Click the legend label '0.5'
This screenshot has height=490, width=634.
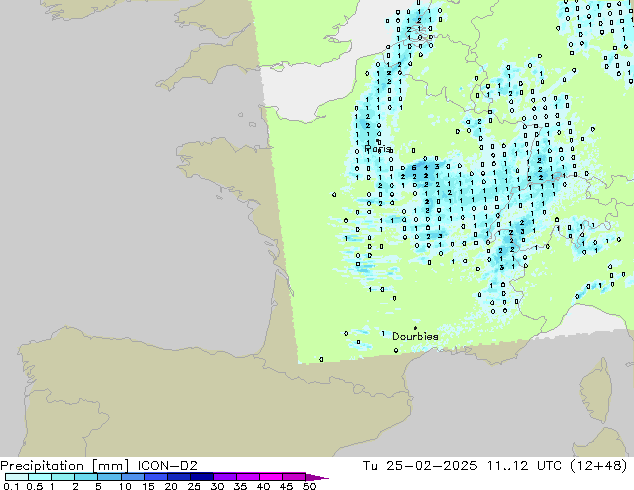point(35,486)
